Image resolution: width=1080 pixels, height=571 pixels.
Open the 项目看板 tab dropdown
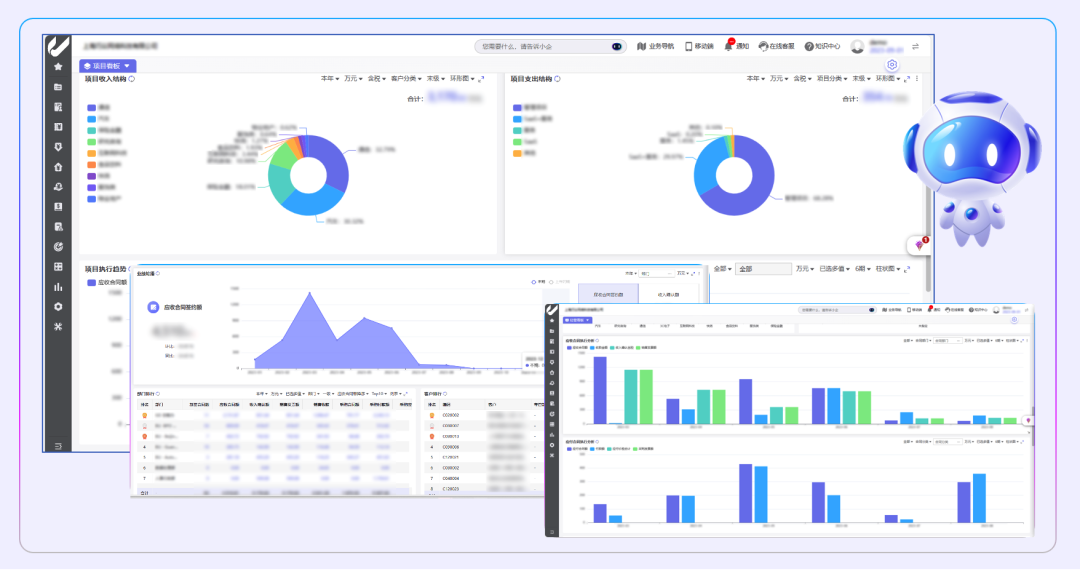(x=107, y=65)
